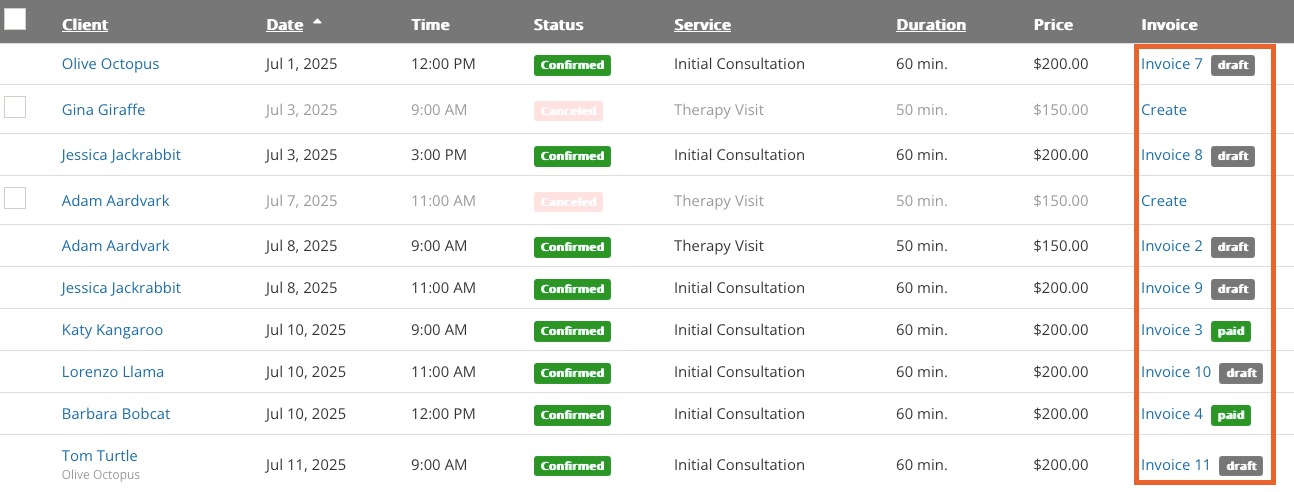Create an invoice for Adam Aardvark's Jul 7 visit
Image resolution: width=1294 pixels, height=492 pixels.
1164,201
